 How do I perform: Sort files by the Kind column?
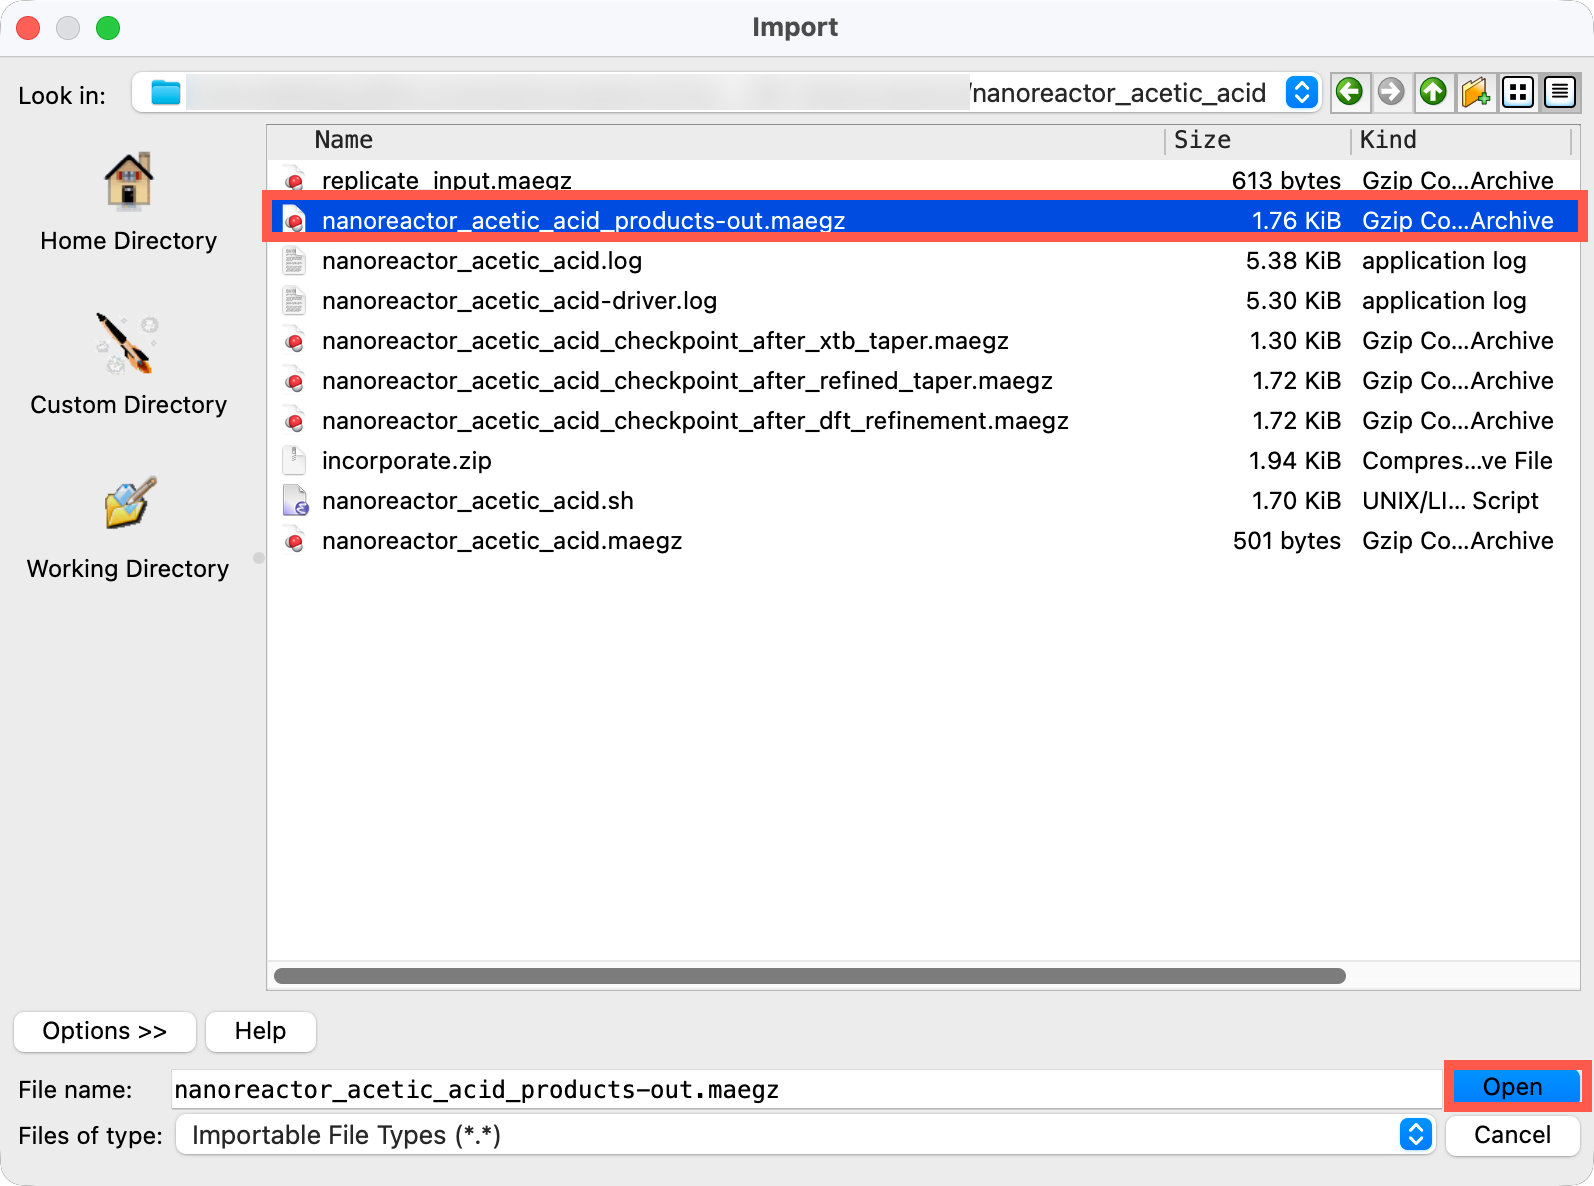pyautogui.click(x=1388, y=140)
